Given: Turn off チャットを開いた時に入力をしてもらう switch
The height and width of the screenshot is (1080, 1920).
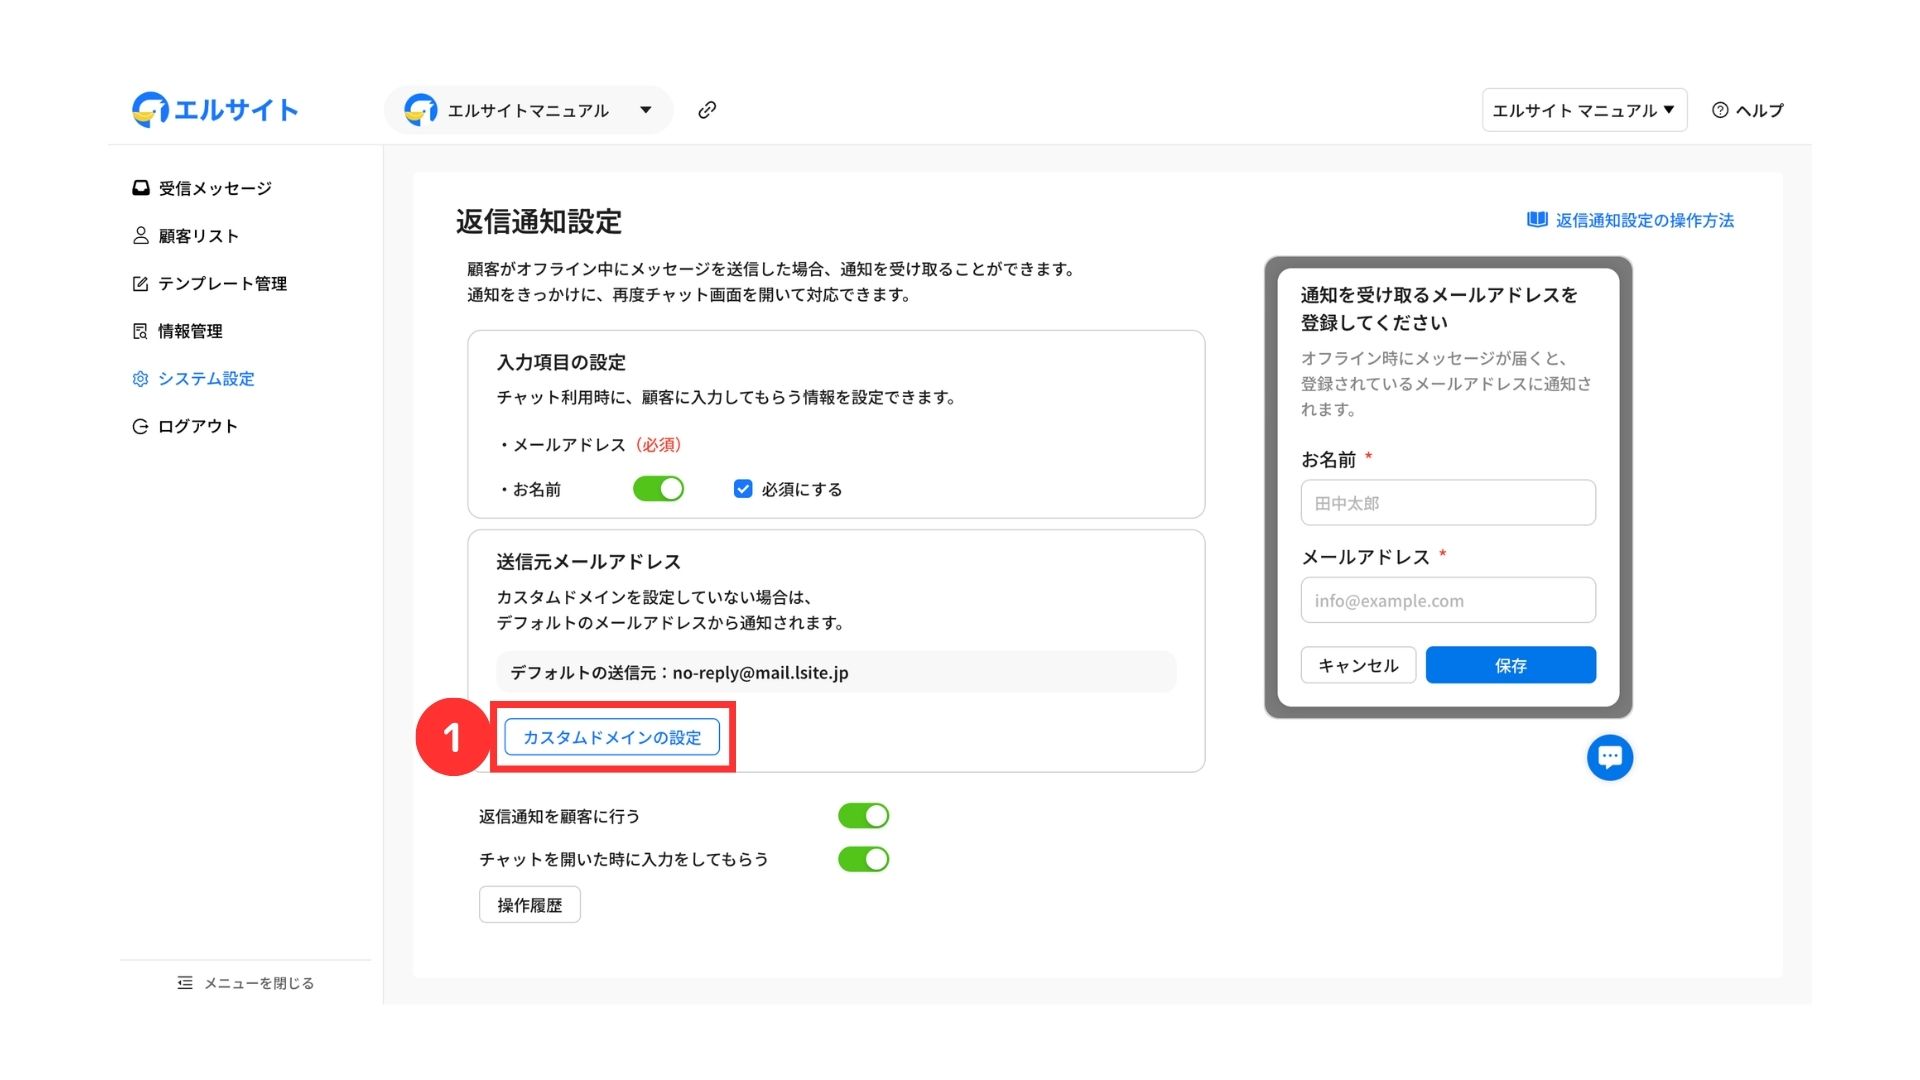Looking at the screenshot, I should pyautogui.click(x=863, y=859).
